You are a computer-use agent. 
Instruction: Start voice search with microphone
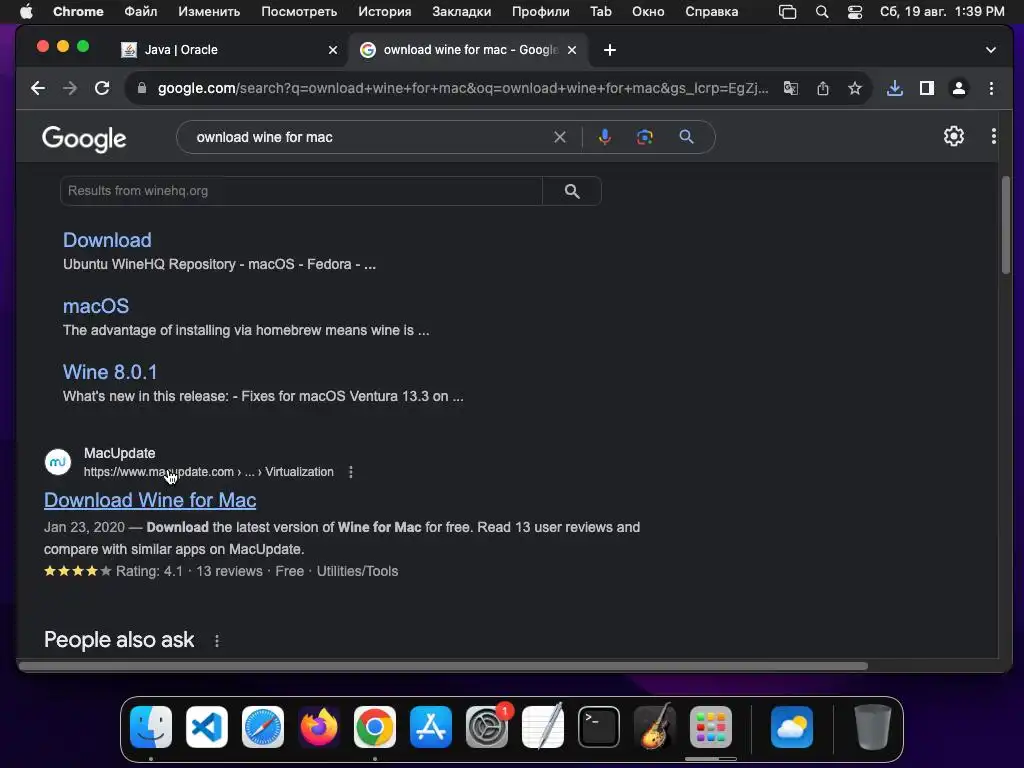click(605, 137)
